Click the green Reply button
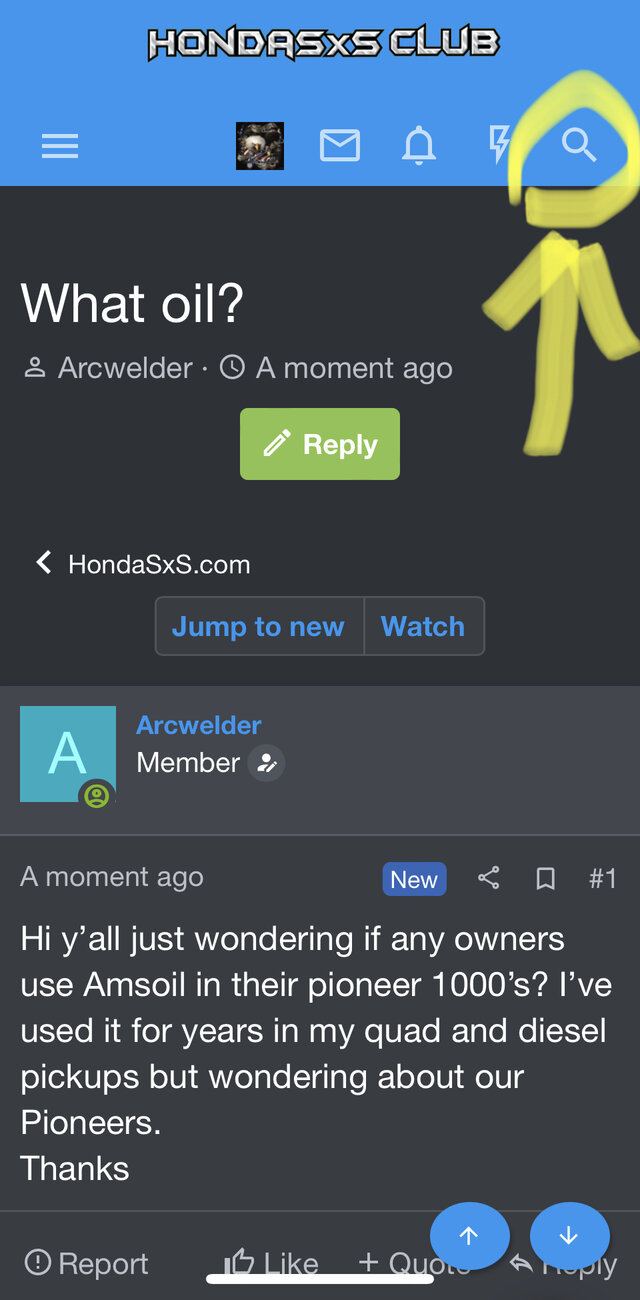 point(320,444)
